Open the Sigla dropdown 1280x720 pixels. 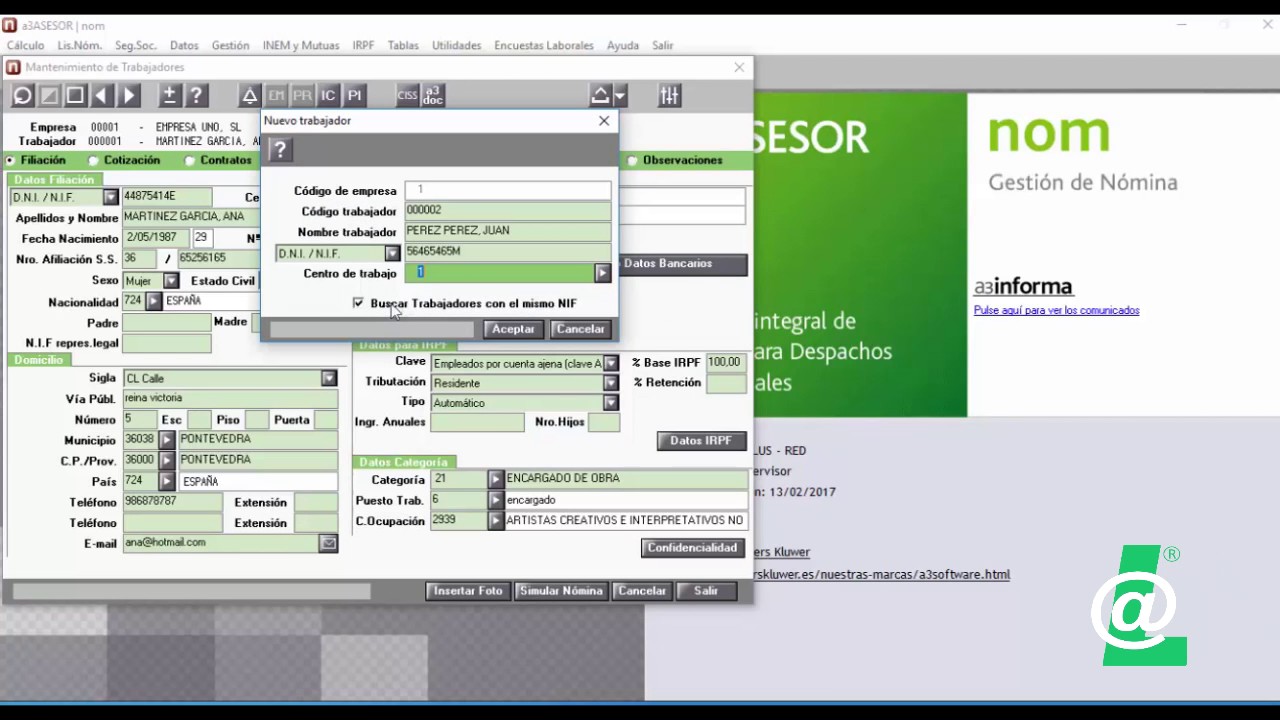click(329, 378)
